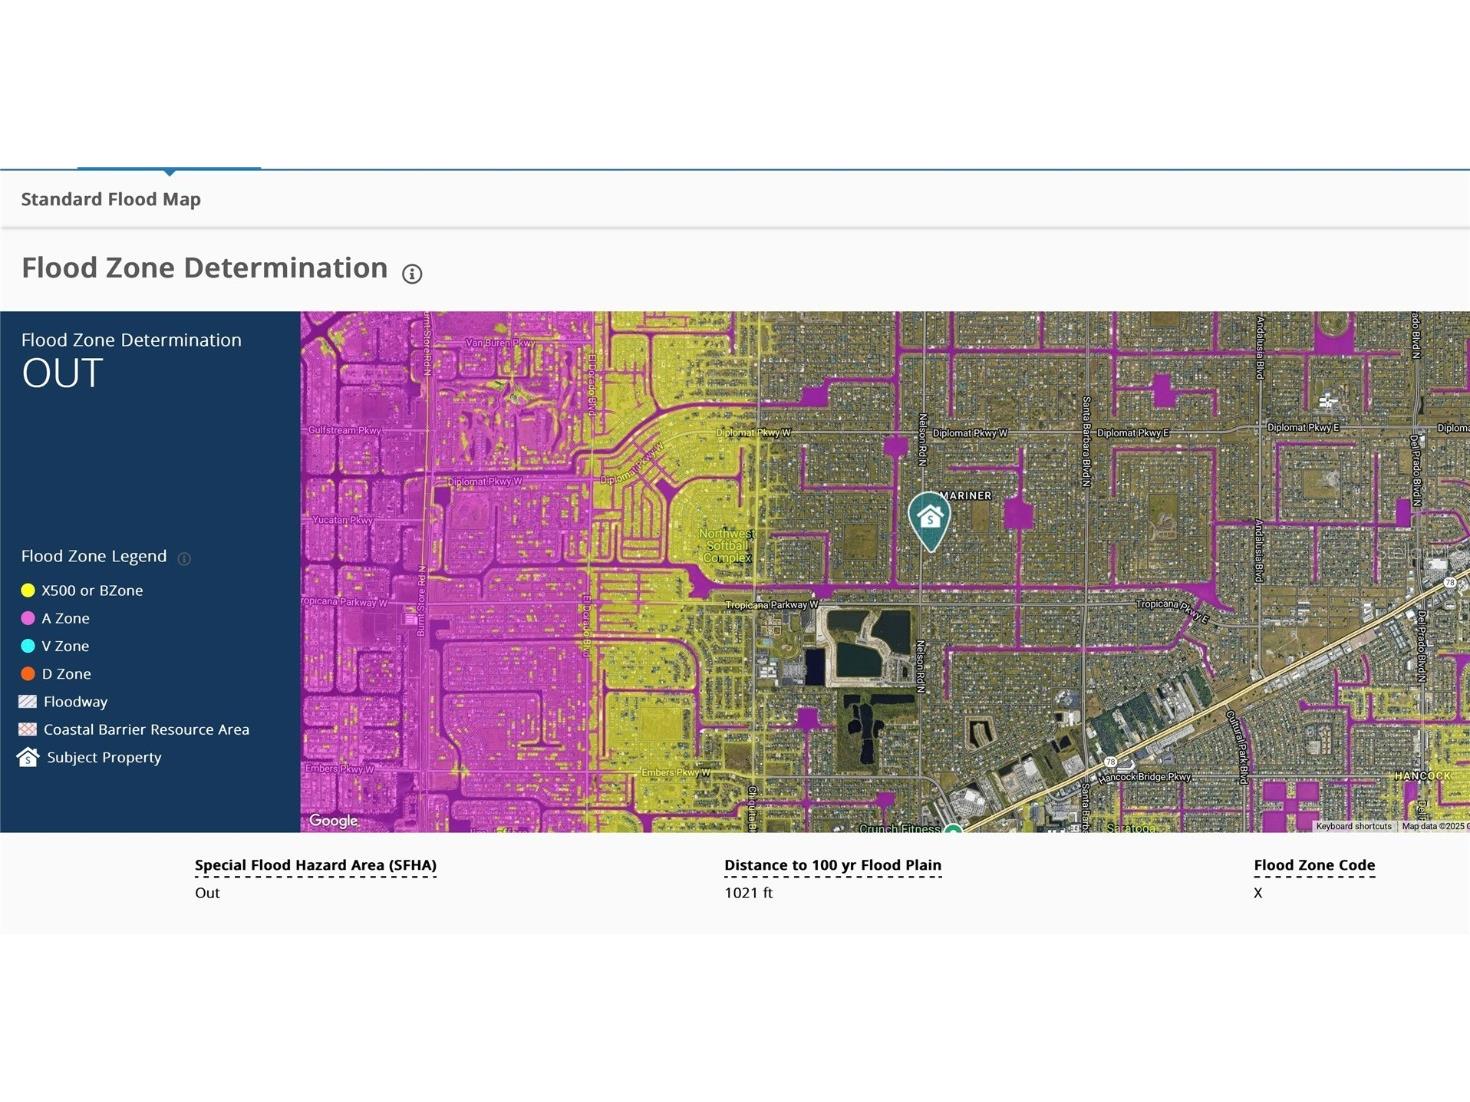Screen dimensions: 1470x1102
Task: Click the magenta A Zone legend dot
Action: [28, 619]
